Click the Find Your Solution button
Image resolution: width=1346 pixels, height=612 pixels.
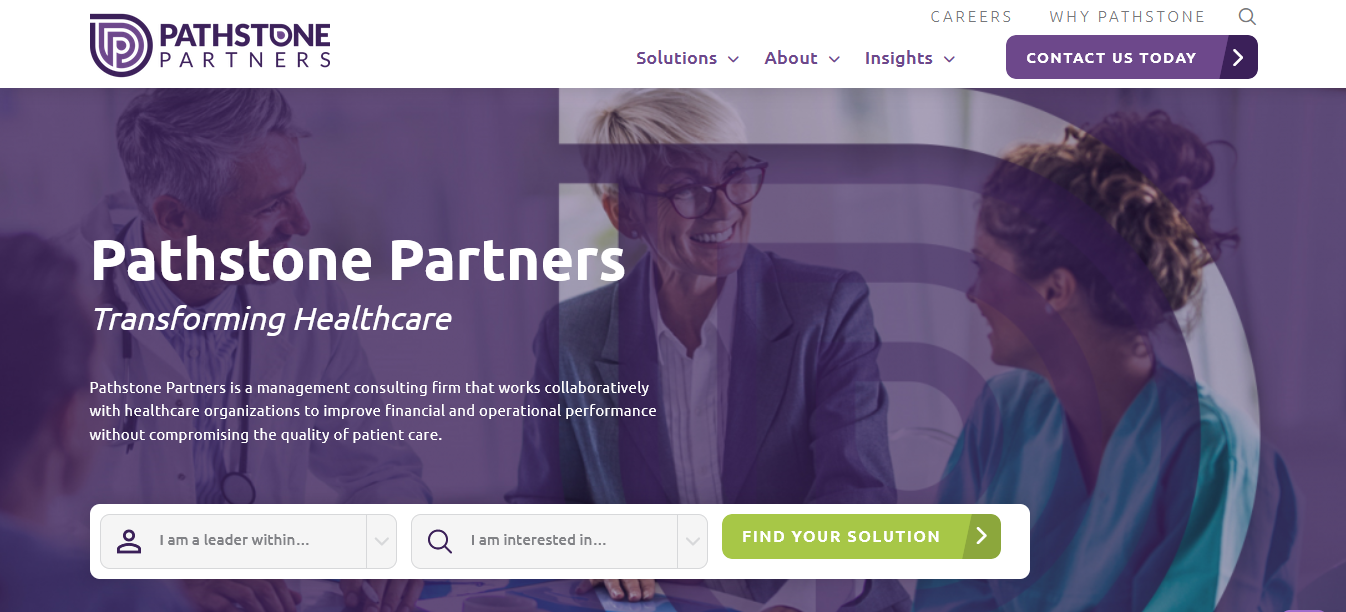click(x=861, y=536)
